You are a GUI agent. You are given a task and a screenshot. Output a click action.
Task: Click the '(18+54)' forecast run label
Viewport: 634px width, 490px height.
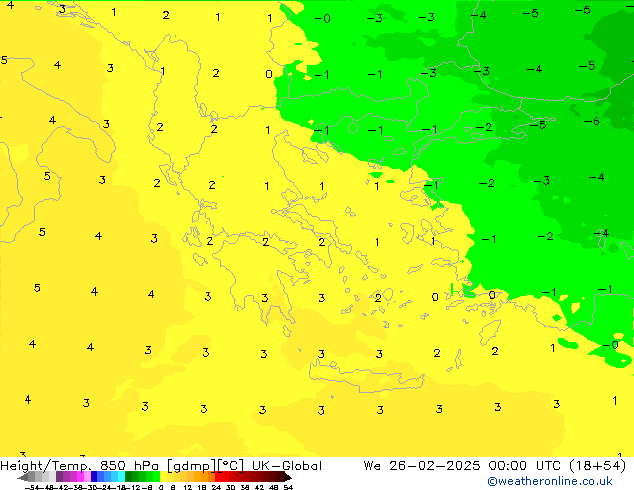tap(597, 466)
